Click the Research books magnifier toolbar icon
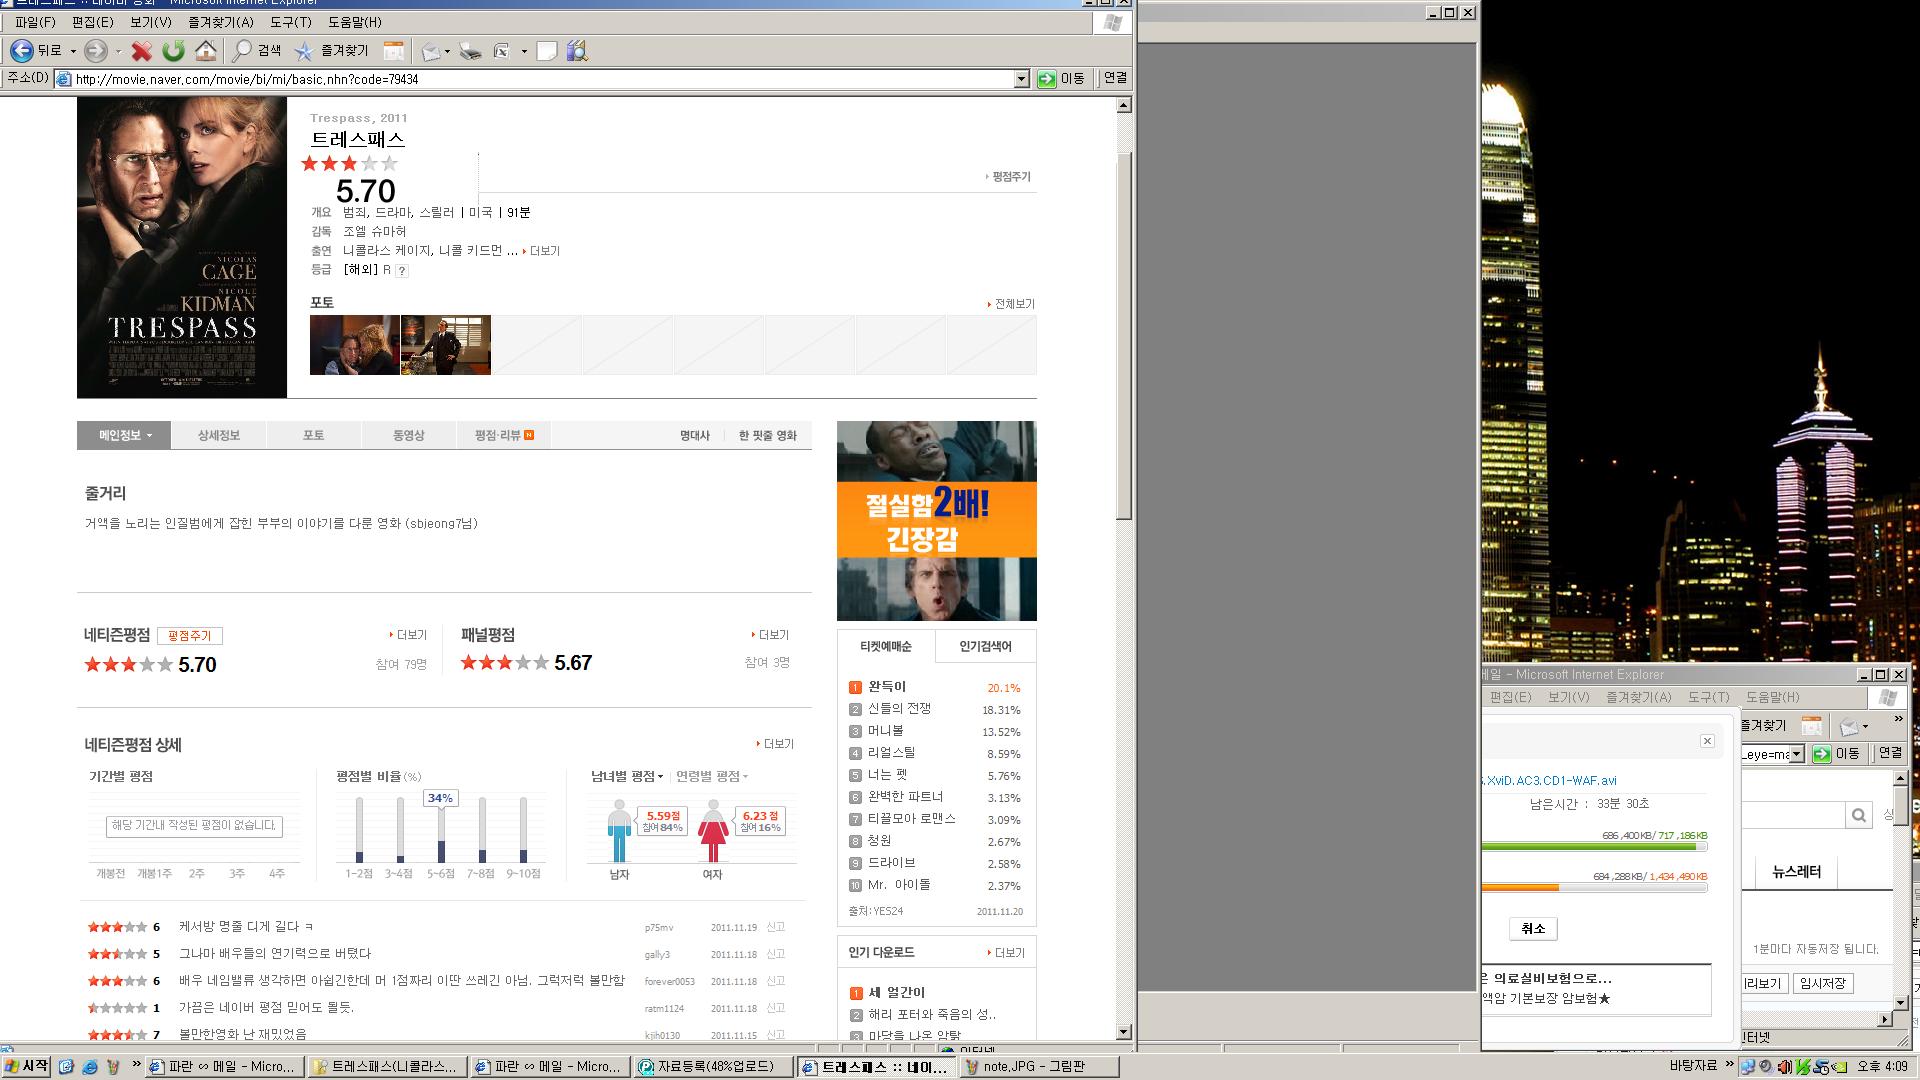 pyautogui.click(x=577, y=51)
